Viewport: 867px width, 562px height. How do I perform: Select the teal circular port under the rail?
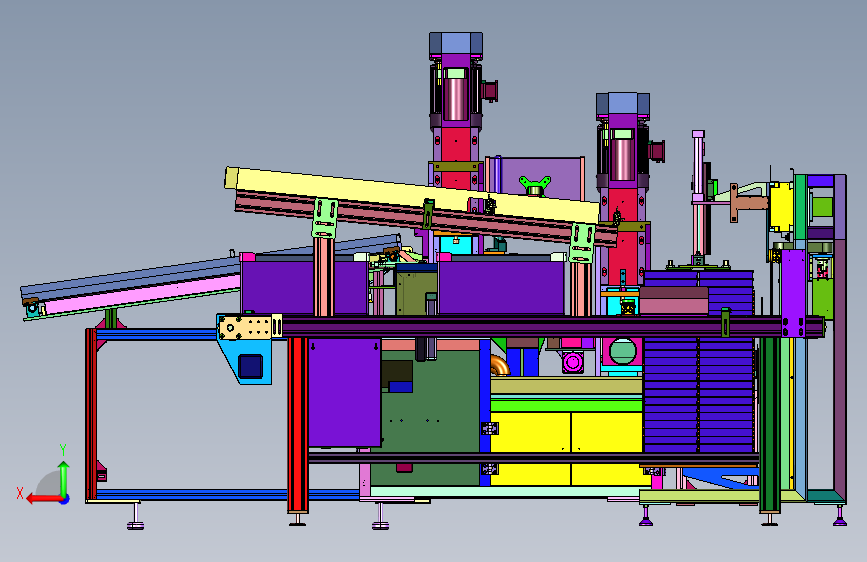pos(623,352)
